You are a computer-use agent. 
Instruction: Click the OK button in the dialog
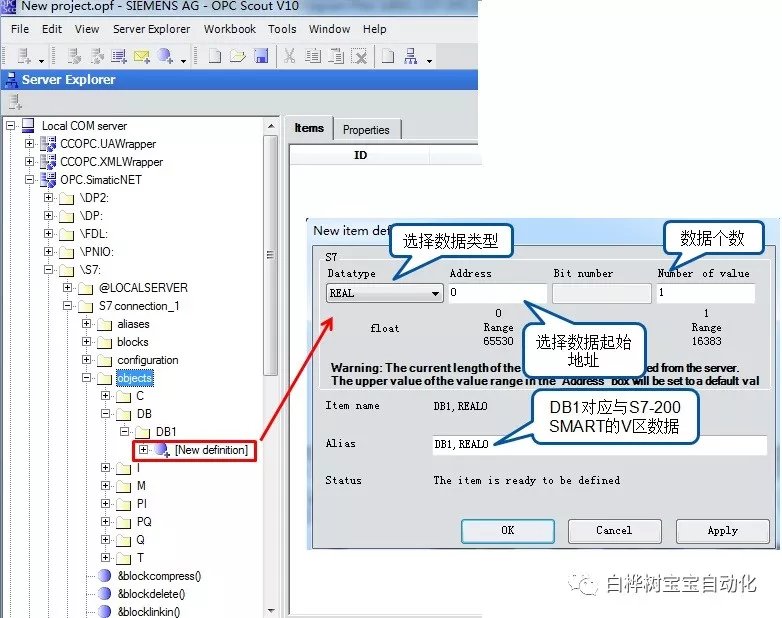click(507, 530)
